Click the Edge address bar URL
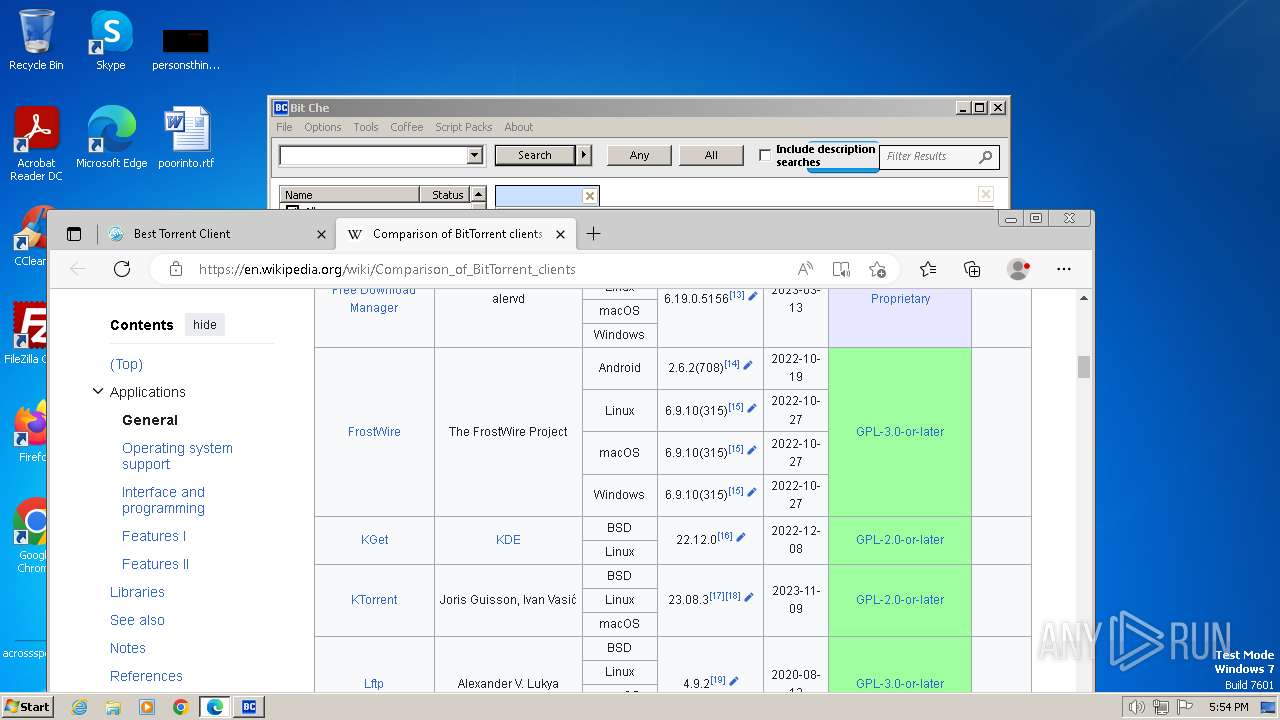The height and width of the screenshot is (720, 1280). [387, 269]
